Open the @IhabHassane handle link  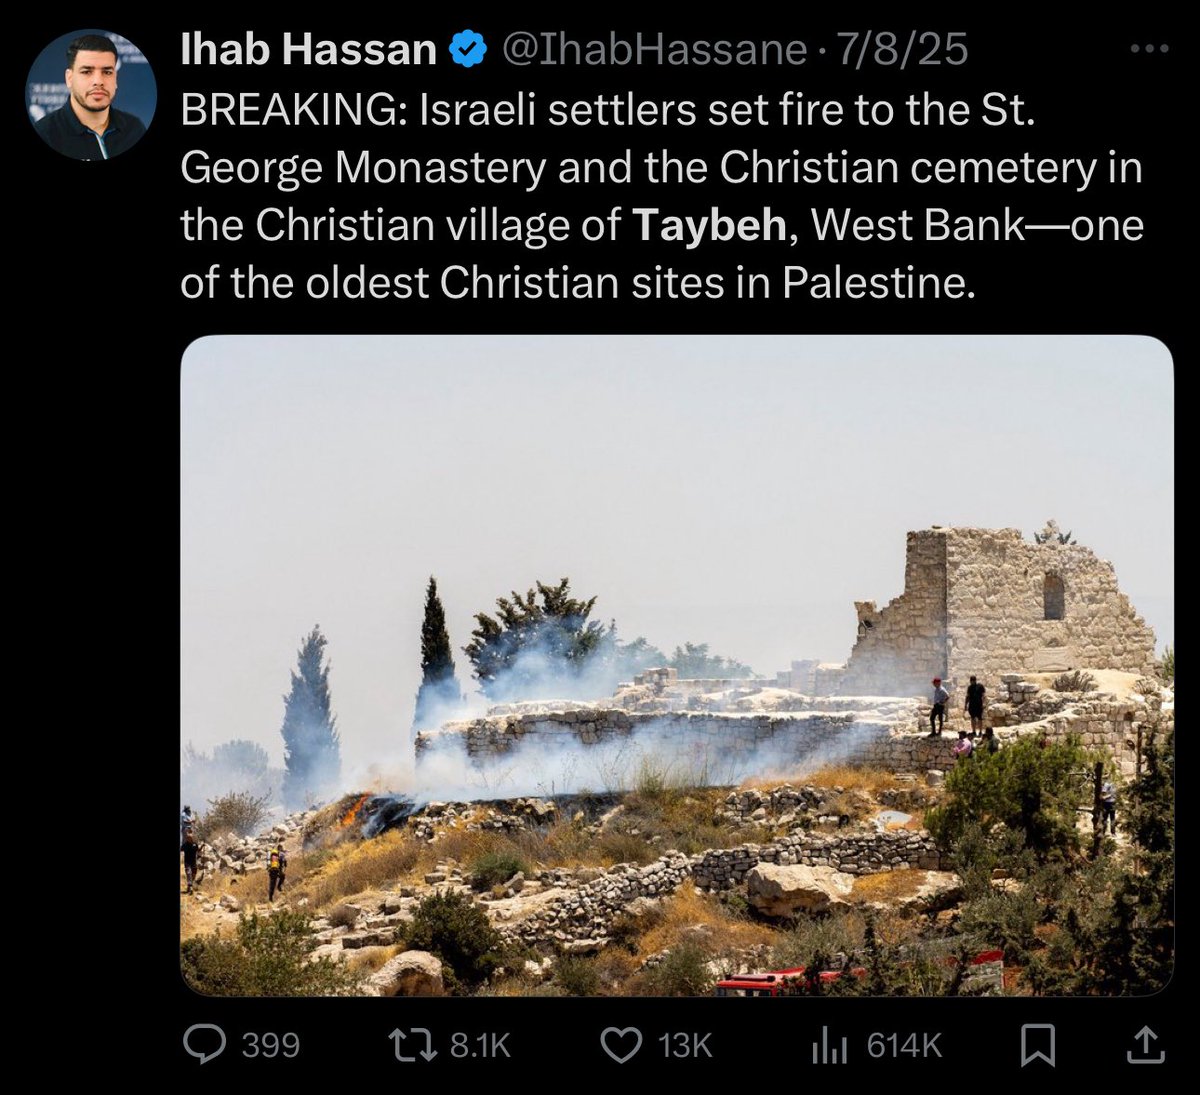point(653,50)
